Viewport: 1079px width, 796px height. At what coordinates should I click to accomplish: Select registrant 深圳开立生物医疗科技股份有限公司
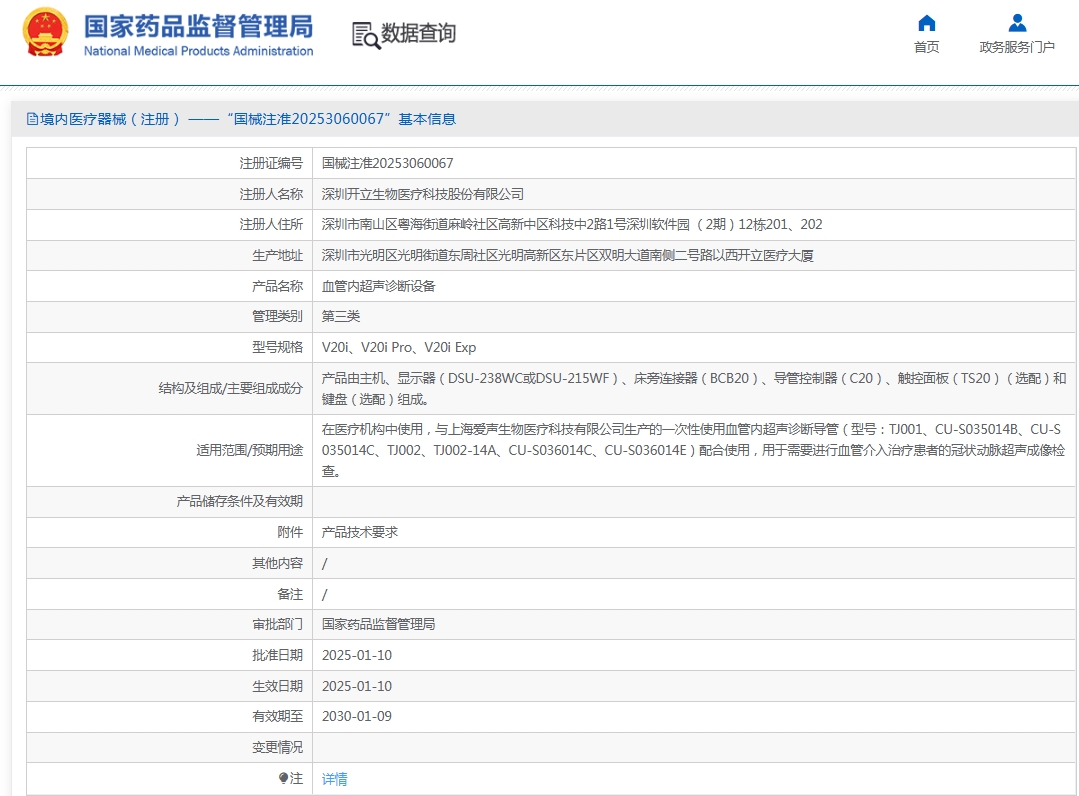coord(423,194)
